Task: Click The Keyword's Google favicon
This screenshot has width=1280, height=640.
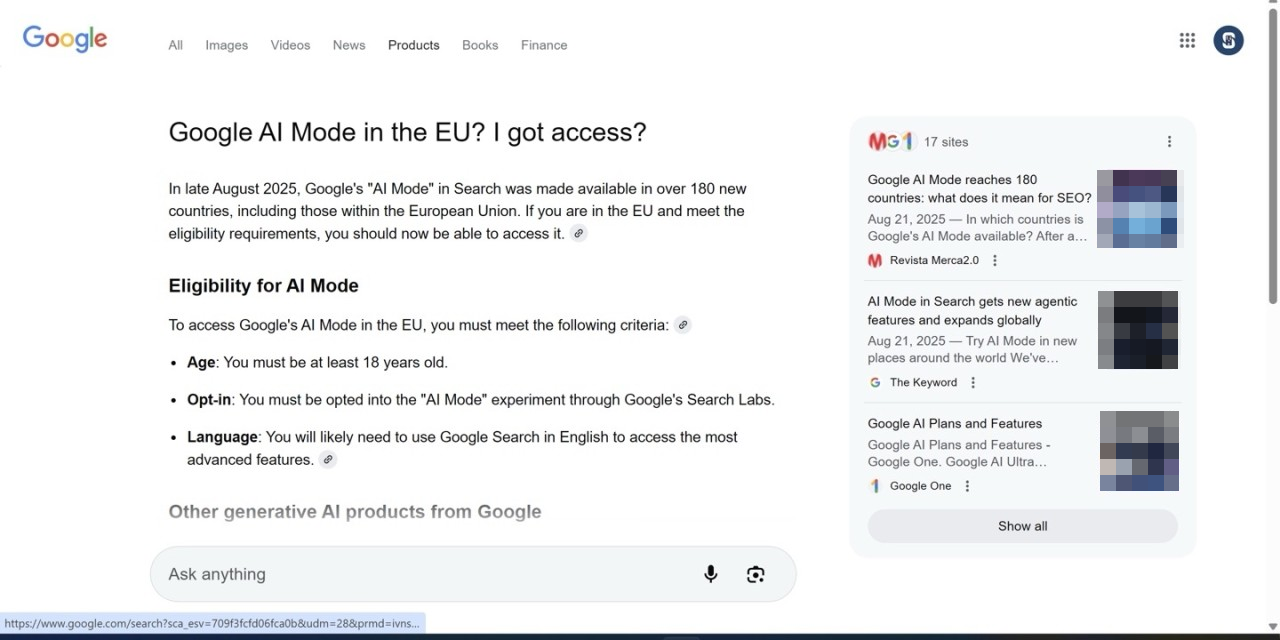Action: pyautogui.click(x=877, y=382)
